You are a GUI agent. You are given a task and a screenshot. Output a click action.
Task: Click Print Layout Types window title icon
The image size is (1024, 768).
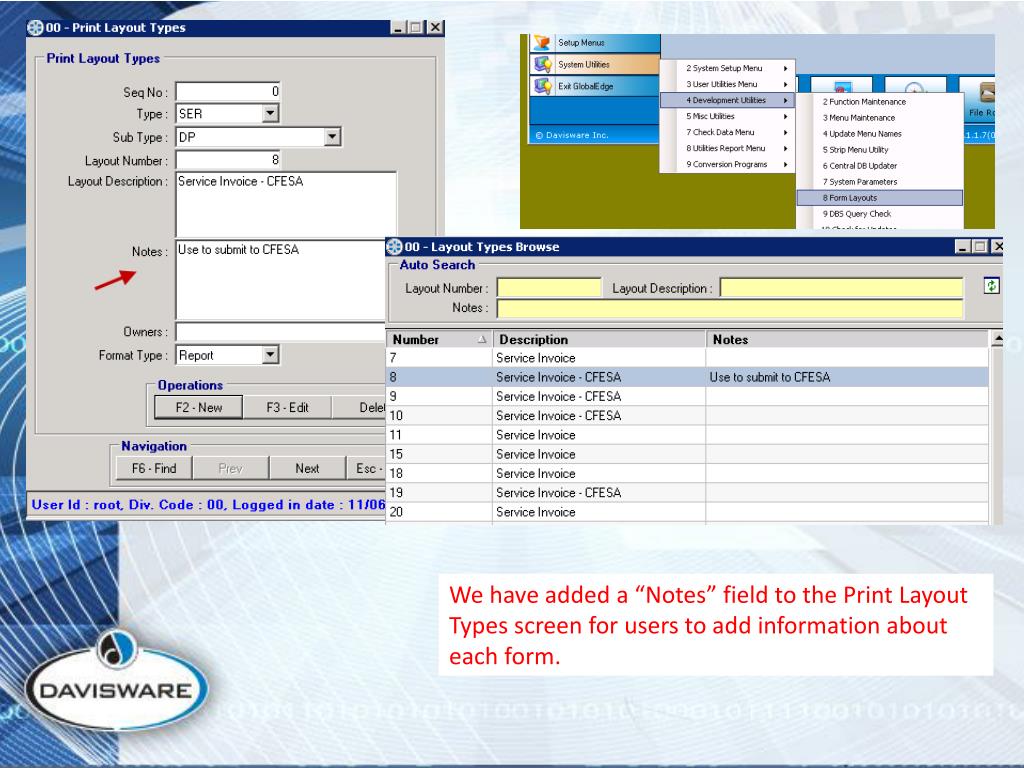pyautogui.click(x=35, y=27)
